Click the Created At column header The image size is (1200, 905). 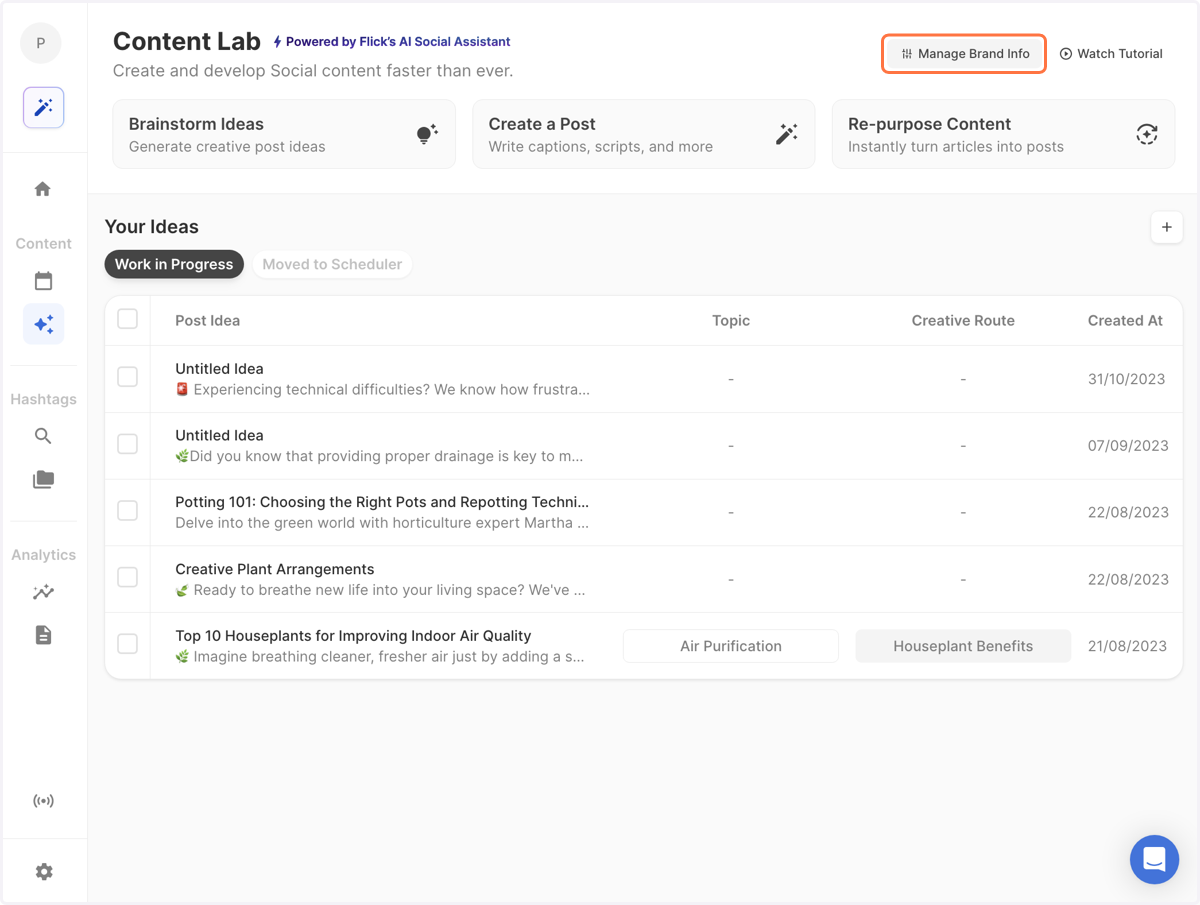coord(1125,321)
